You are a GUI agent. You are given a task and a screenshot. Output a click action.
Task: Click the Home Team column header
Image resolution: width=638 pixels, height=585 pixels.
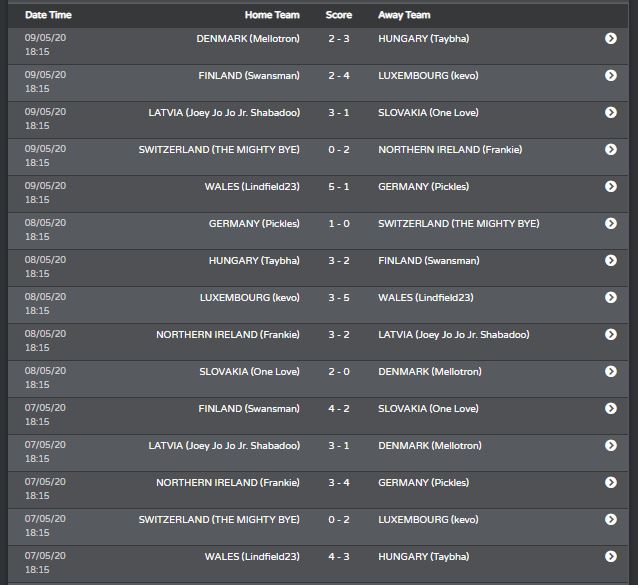(272, 15)
